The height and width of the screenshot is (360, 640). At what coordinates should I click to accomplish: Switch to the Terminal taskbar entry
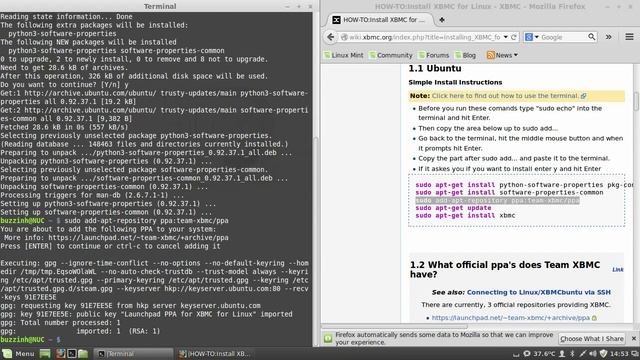click(133, 353)
